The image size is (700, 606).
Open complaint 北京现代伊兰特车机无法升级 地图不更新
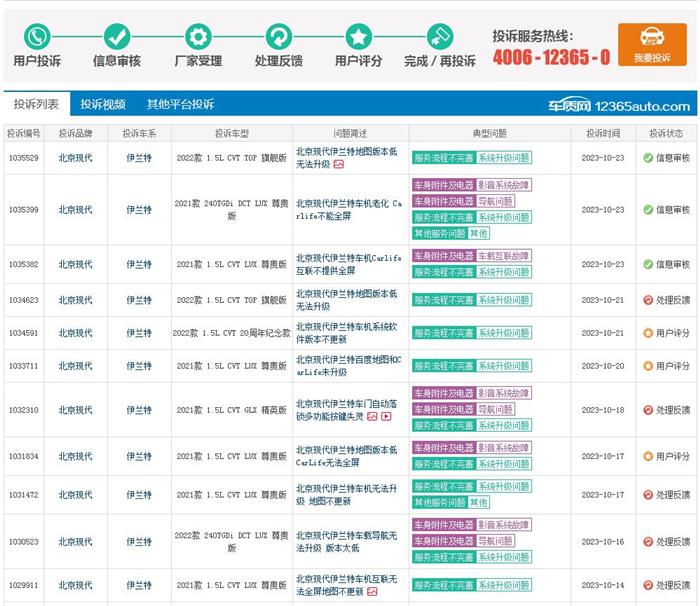(x=346, y=495)
